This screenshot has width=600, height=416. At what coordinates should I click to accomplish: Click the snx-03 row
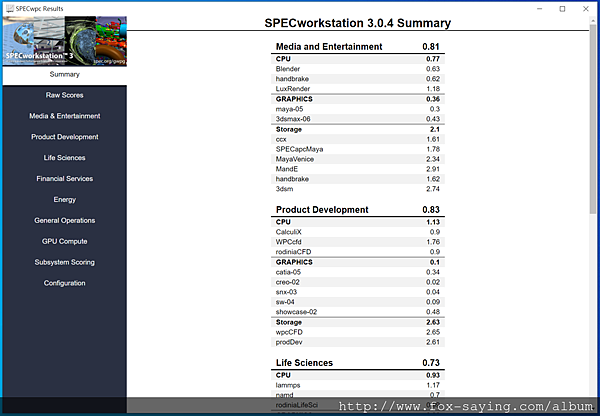[358, 292]
